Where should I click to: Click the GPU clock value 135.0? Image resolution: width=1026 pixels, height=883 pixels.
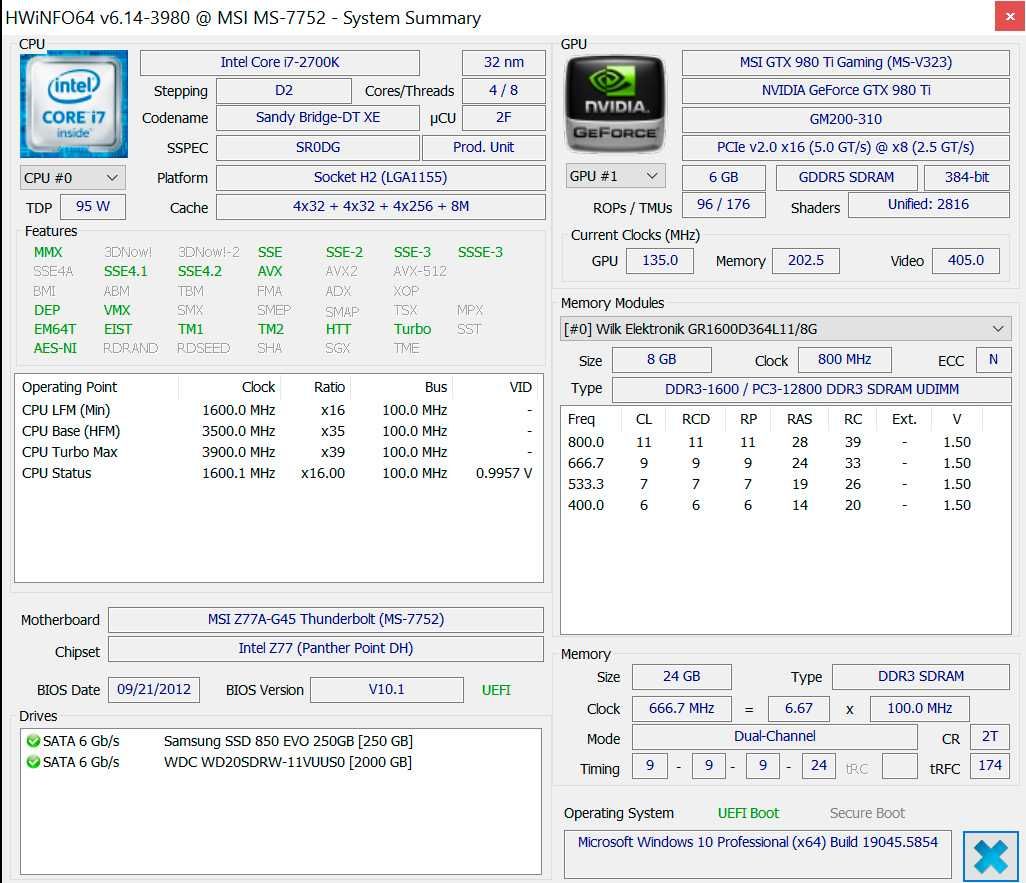coord(660,261)
